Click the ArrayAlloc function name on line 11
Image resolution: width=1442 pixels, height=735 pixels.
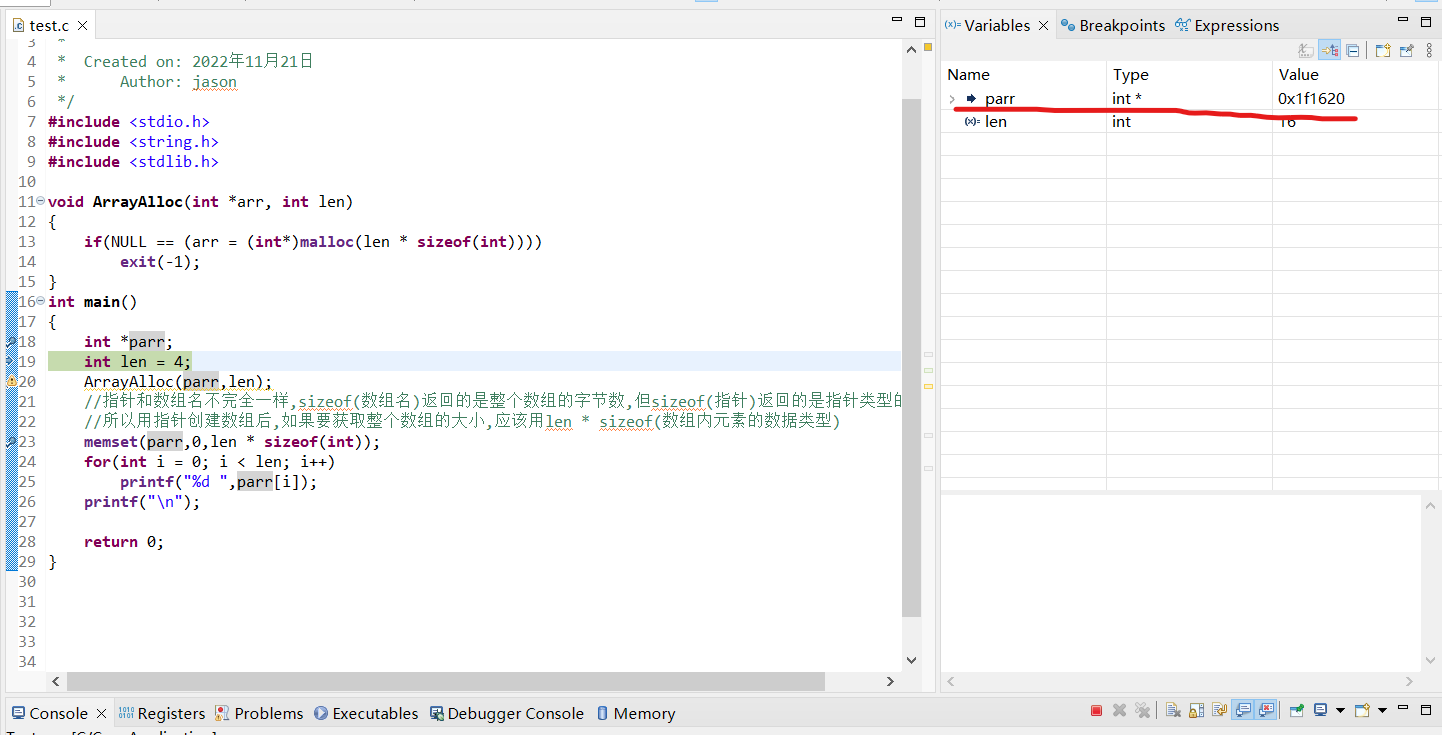point(138,202)
